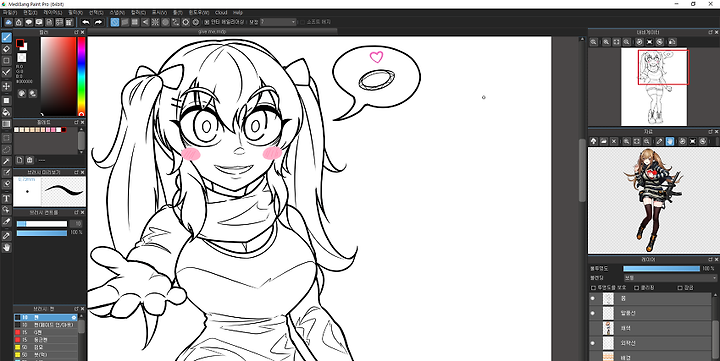Select the Eraser tool
Image resolution: width=720 pixels, height=361 pixels.
pos(6,49)
